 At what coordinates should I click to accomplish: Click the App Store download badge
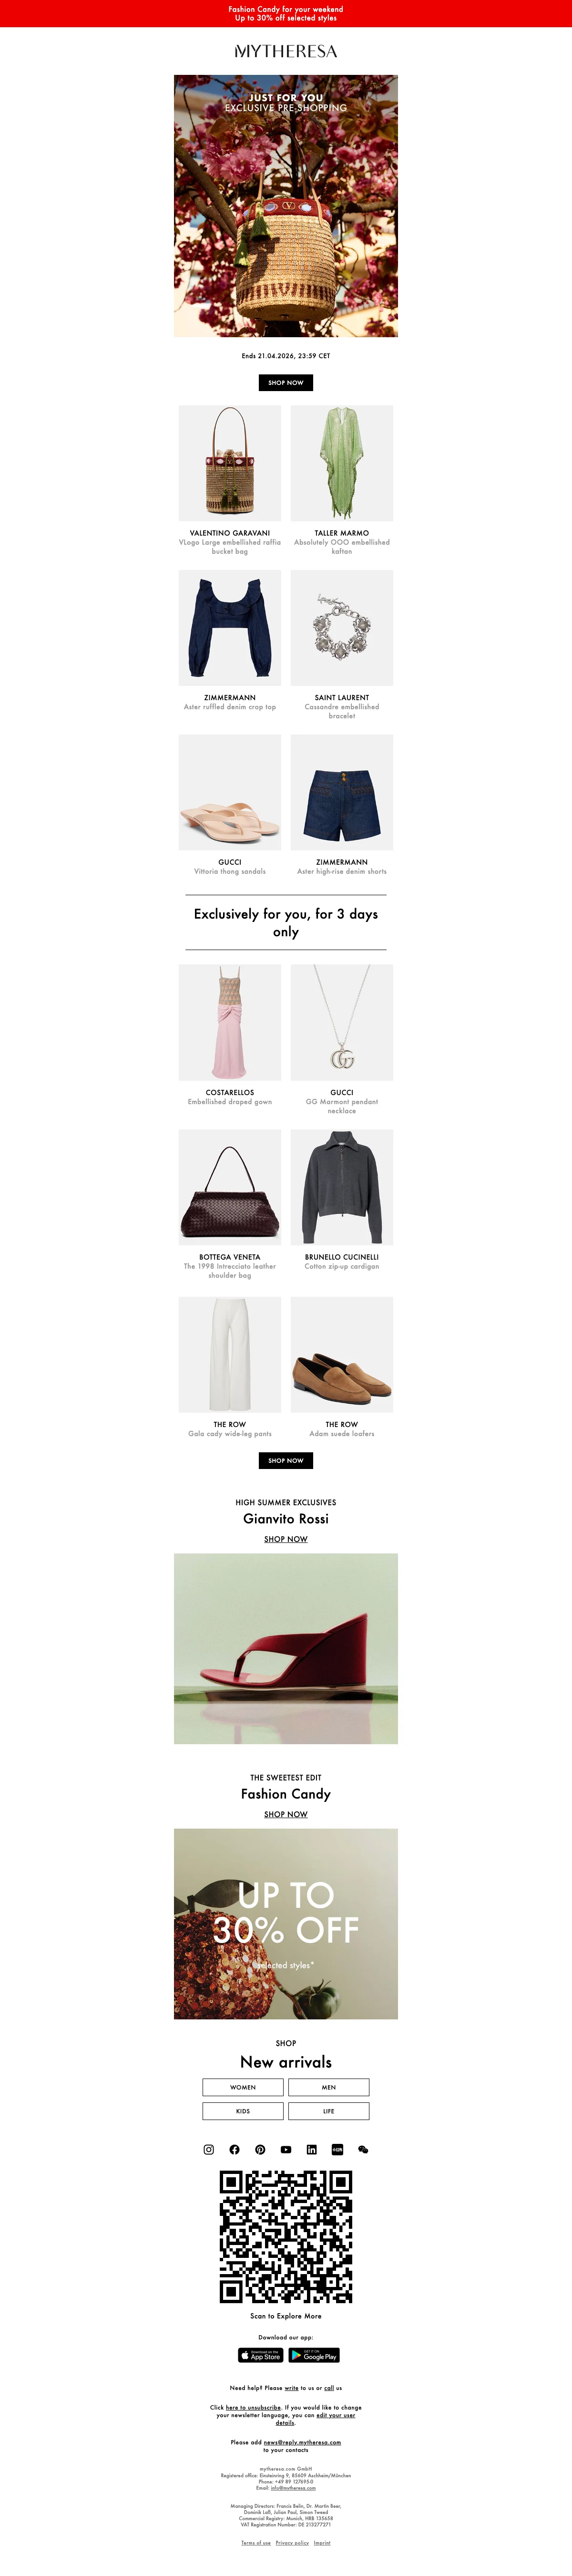(261, 2355)
